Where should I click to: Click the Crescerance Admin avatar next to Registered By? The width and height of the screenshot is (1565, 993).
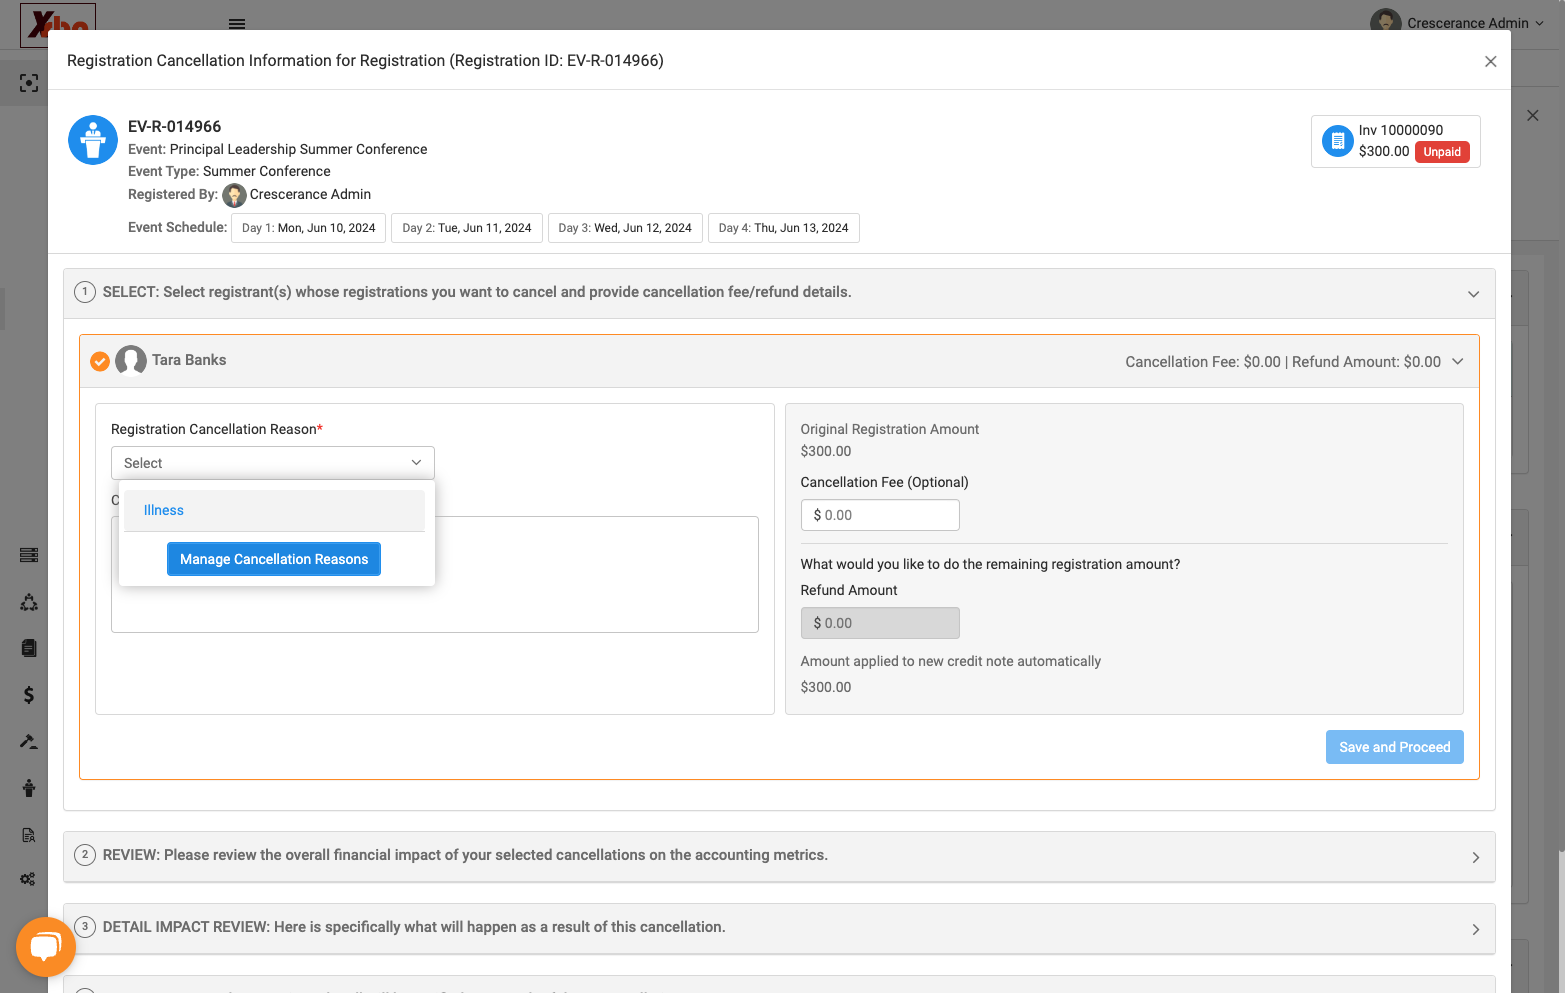point(234,195)
